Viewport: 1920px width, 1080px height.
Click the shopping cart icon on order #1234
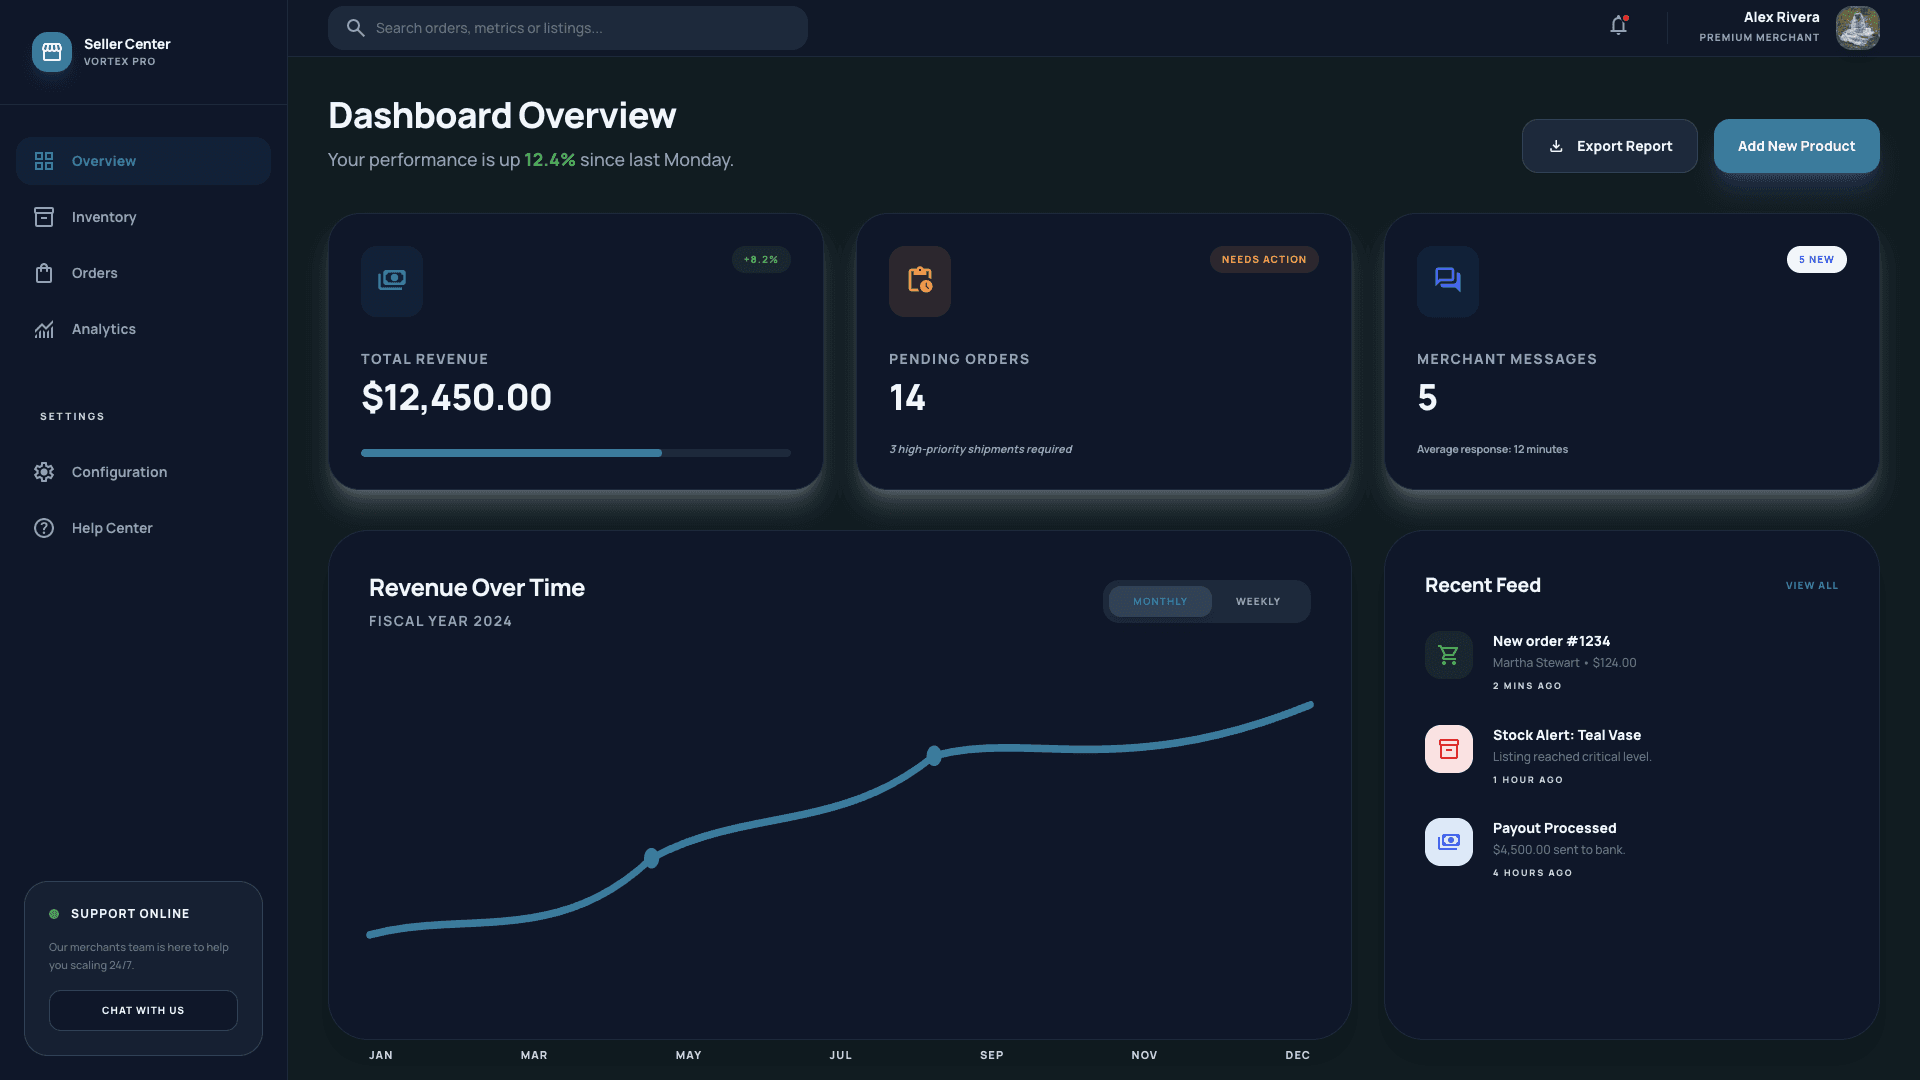pos(1448,654)
